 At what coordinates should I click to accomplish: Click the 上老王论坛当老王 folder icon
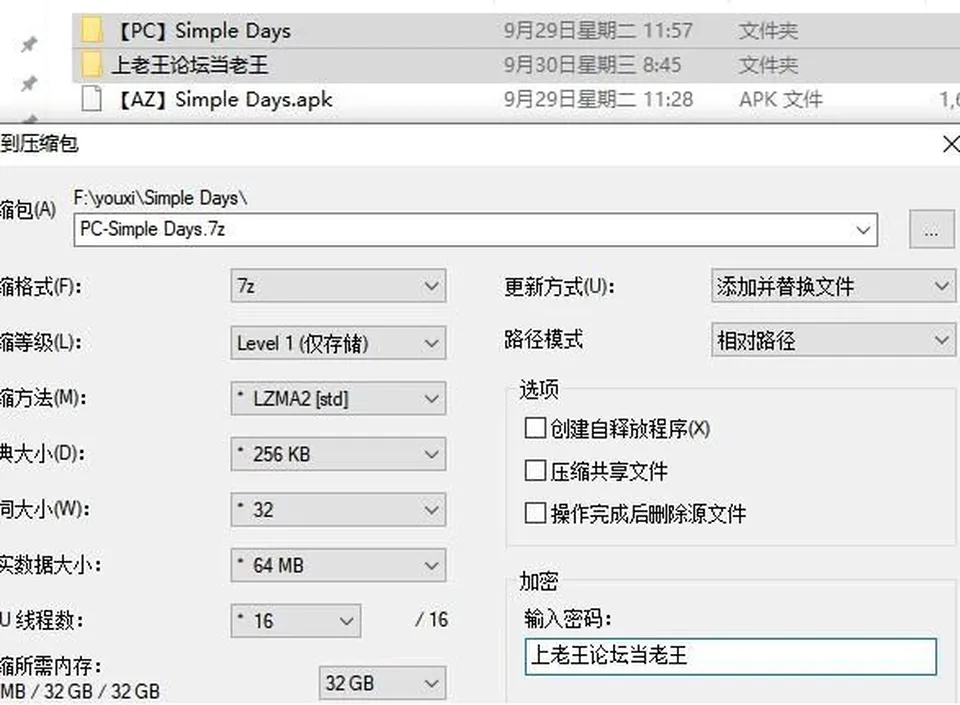click(x=92, y=64)
